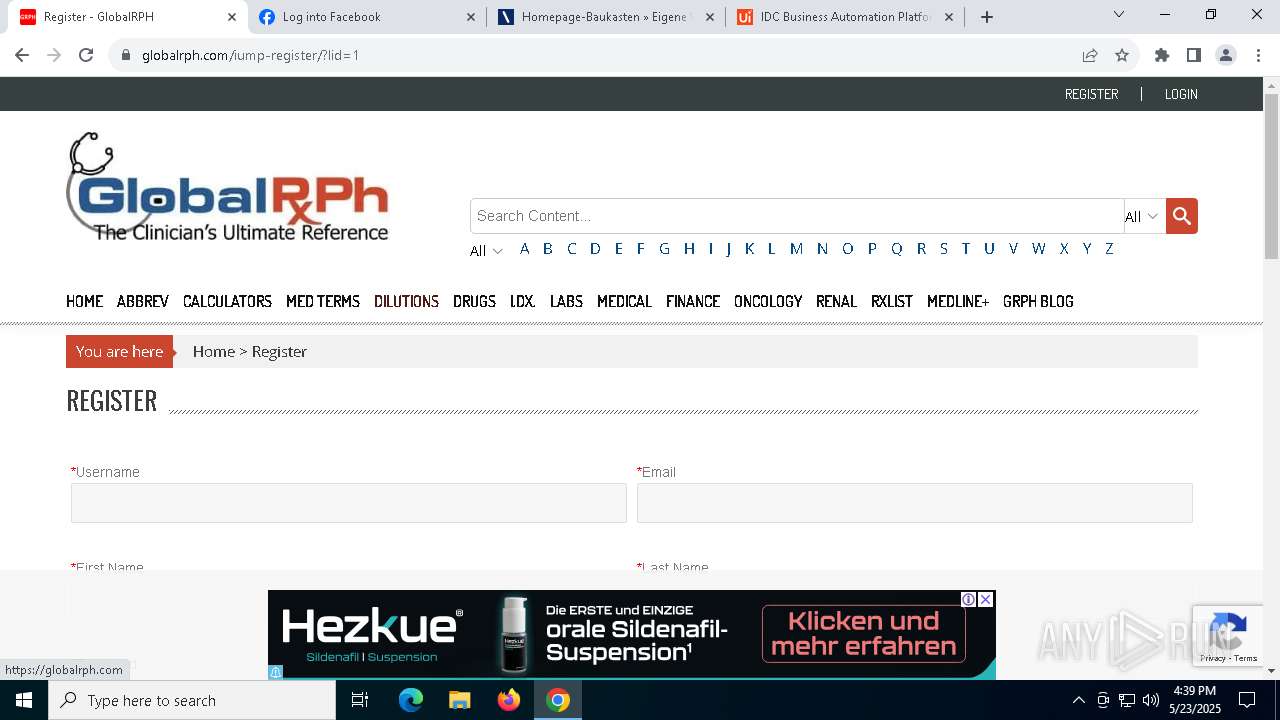Image resolution: width=1280 pixels, height=720 pixels.
Task: Close the Log into Facebook tab
Action: 471,17
